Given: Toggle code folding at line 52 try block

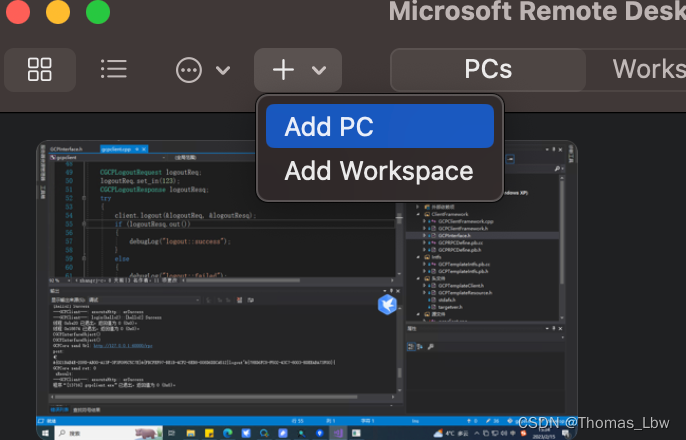Looking at the screenshot, I should (x=84, y=198).
